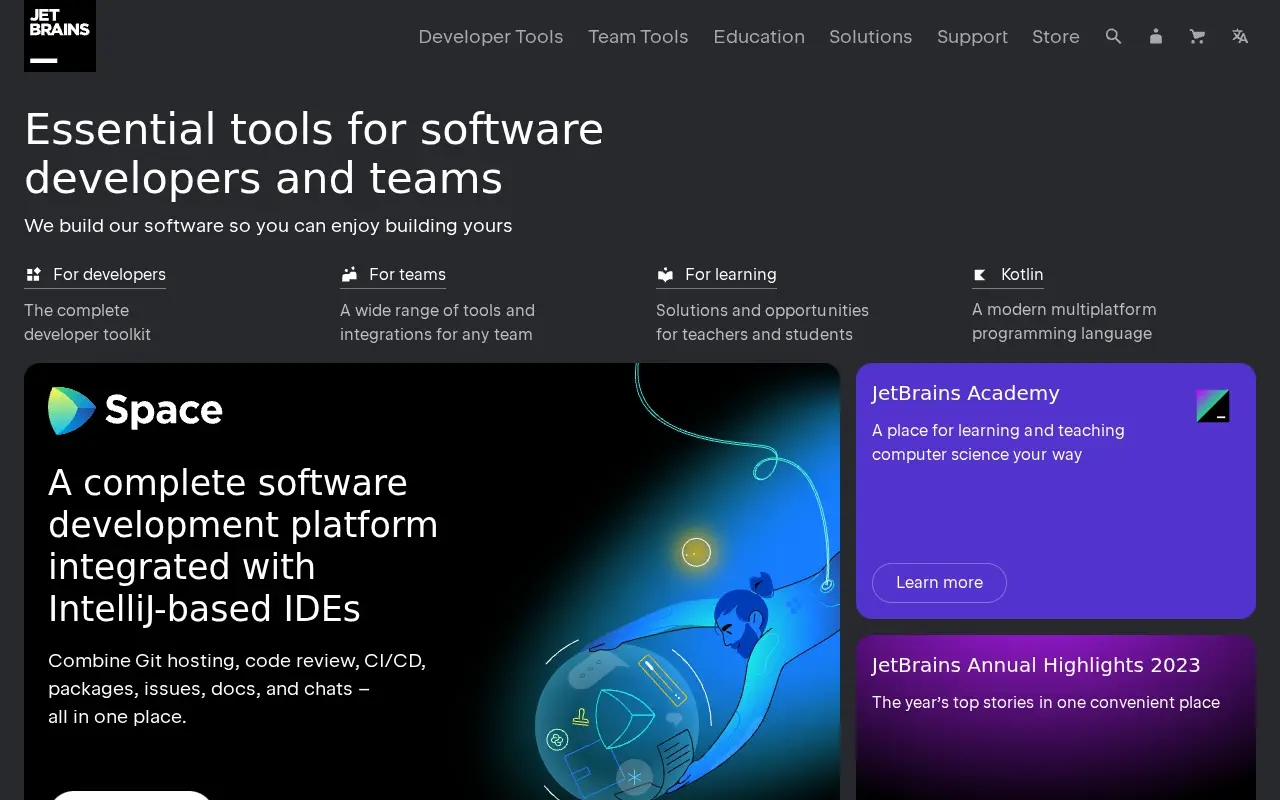Click "Solutions and opportunities for teachers" text

(762, 322)
